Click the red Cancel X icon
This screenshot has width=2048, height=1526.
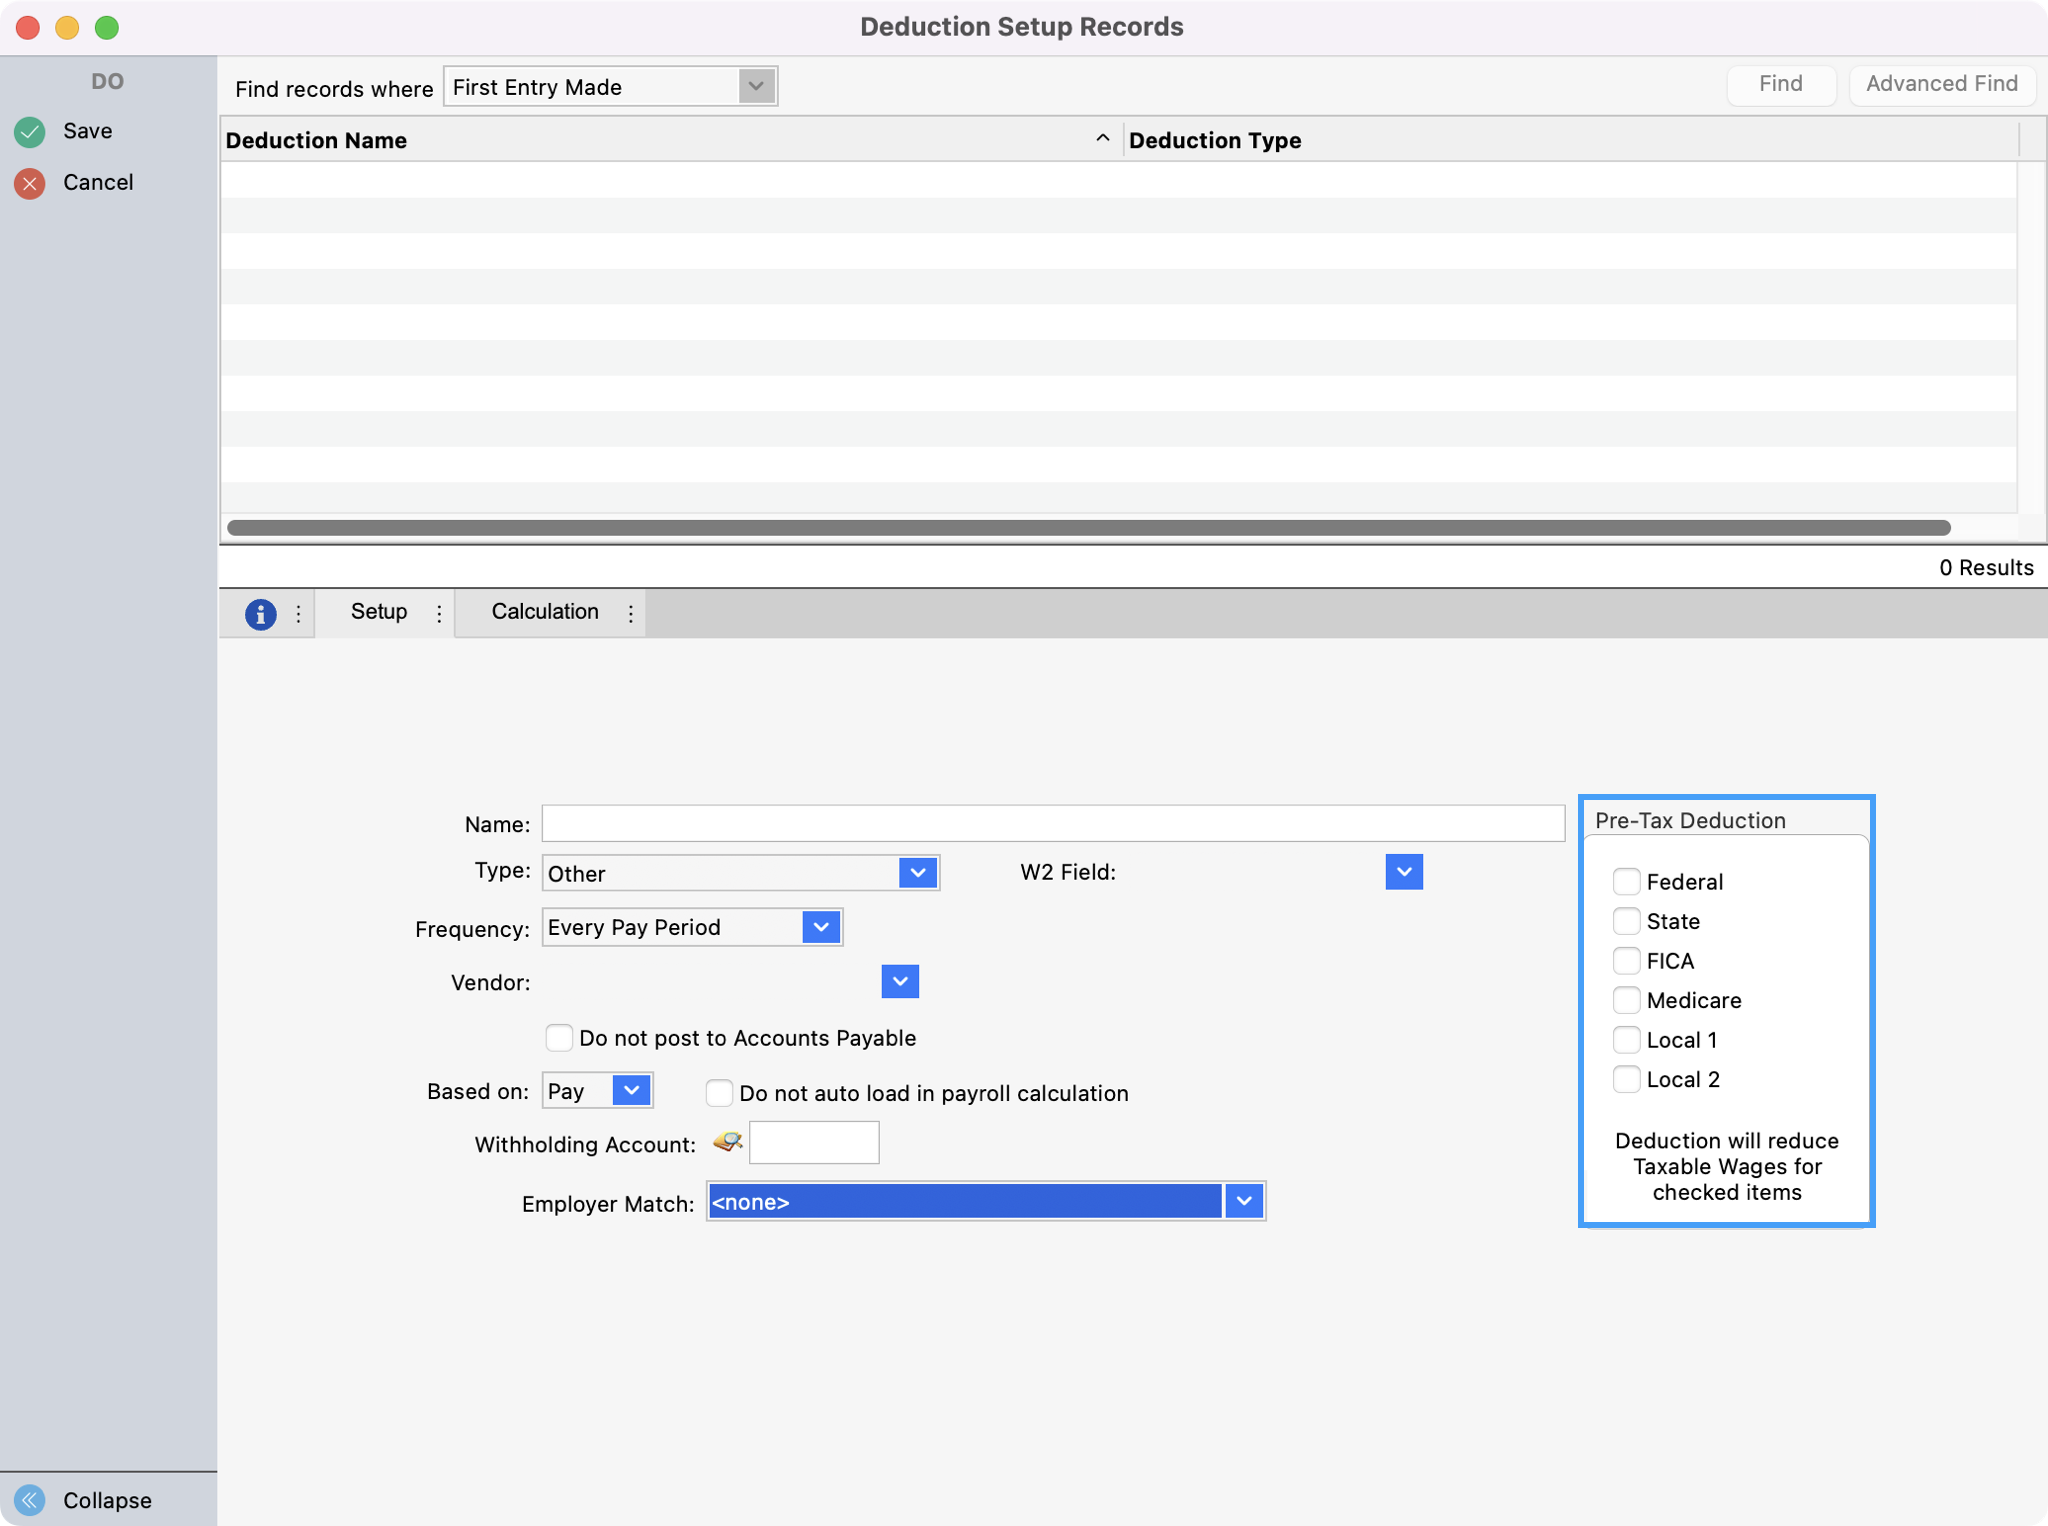pos(30,183)
